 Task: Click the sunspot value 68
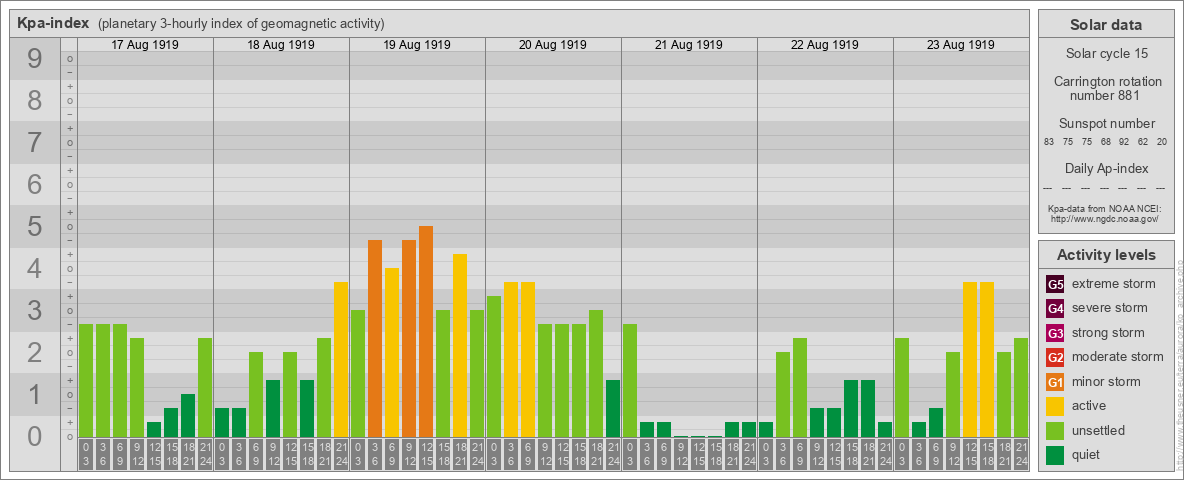(x=1105, y=141)
